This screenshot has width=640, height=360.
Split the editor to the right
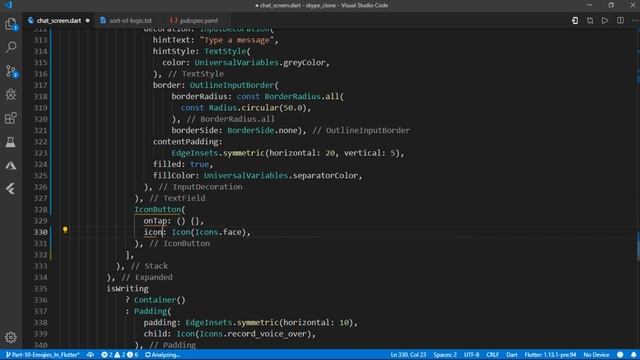point(620,20)
